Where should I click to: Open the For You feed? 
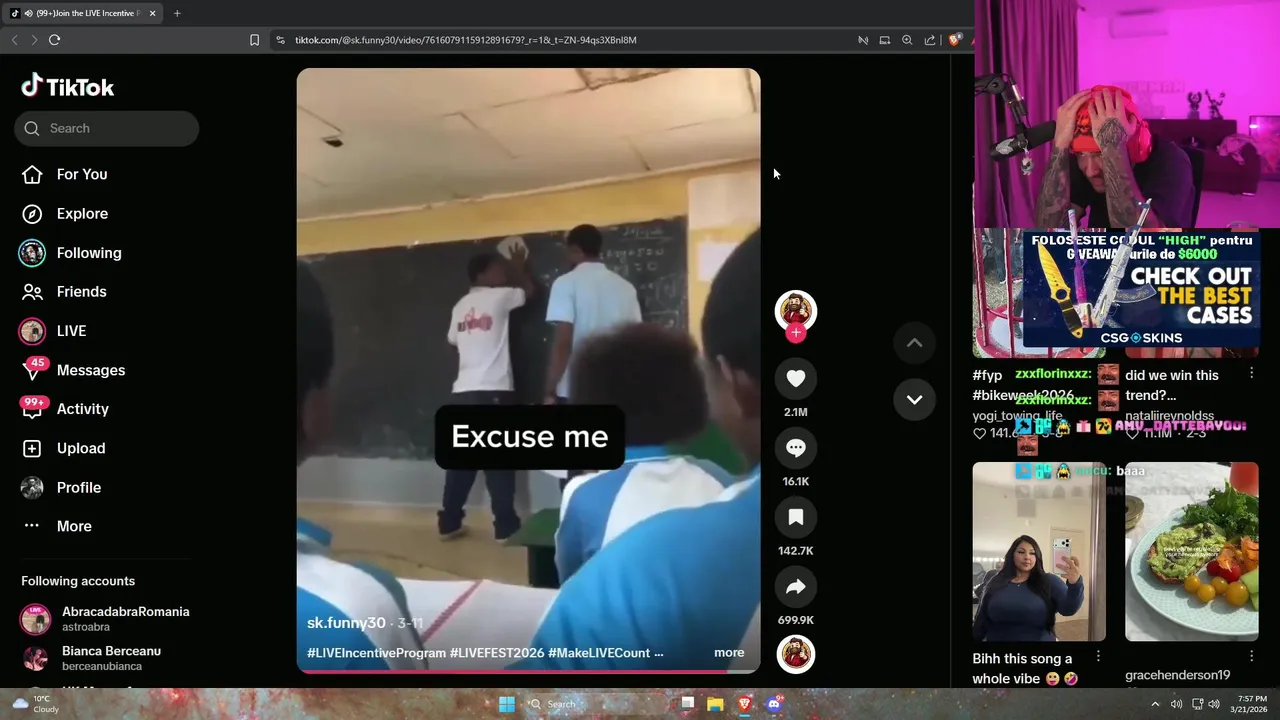[x=64, y=174]
